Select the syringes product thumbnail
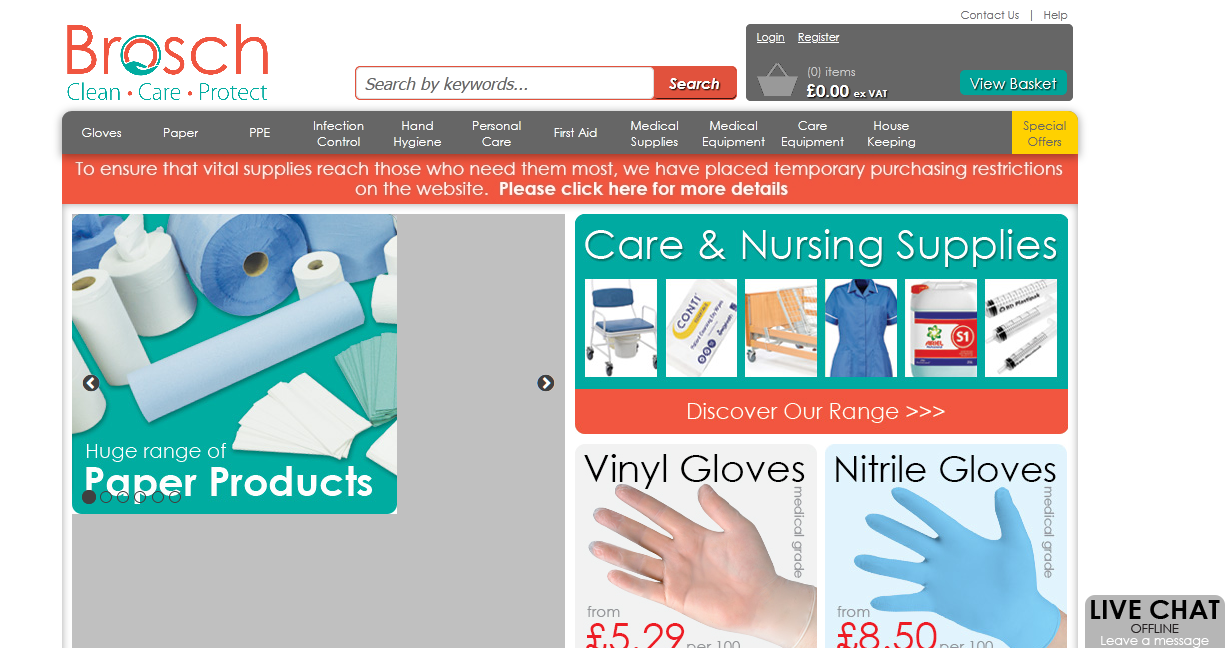This screenshot has height=648, width=1228. click(x=1021, y=328)
